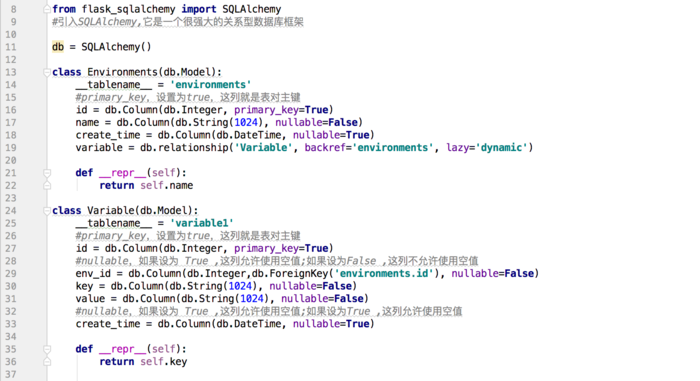Viewport: 700px width, 381px height.
Task: Collapse the import block fold marker at line 8
Action: tap(47, 9)
